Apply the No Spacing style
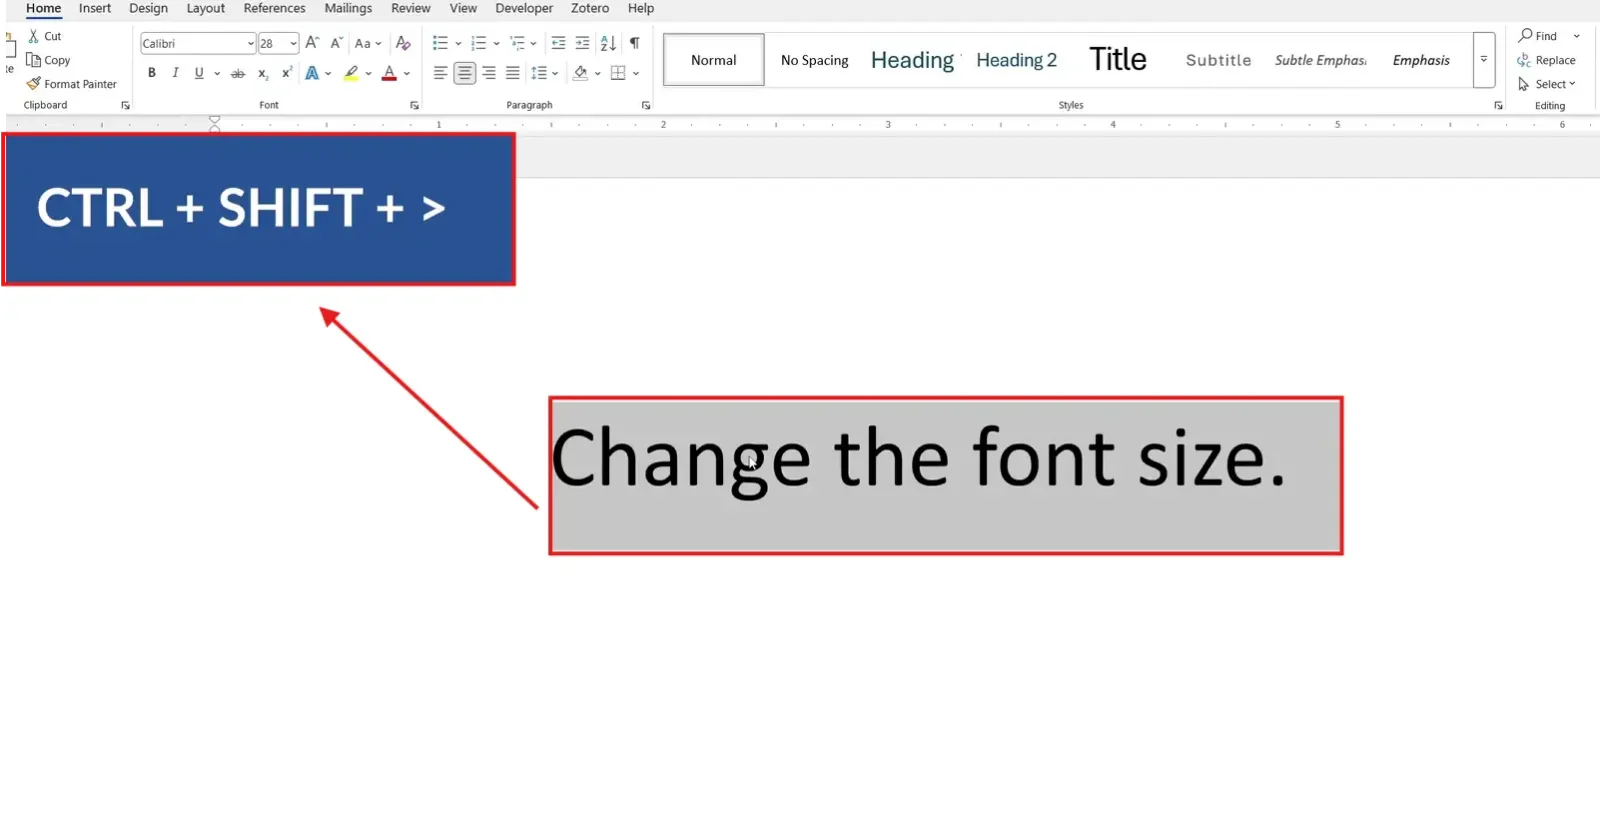1600x835 pixels. (814, 60)
